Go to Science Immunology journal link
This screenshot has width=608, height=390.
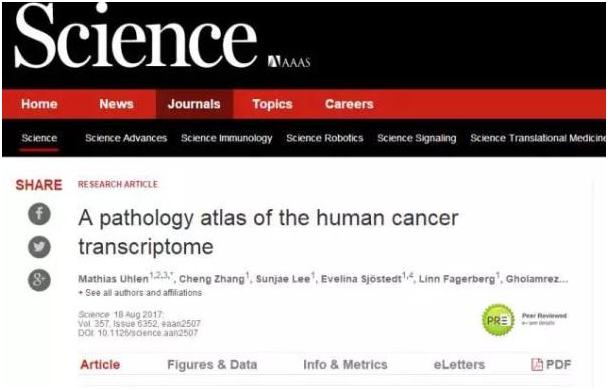tap(226, 138)
